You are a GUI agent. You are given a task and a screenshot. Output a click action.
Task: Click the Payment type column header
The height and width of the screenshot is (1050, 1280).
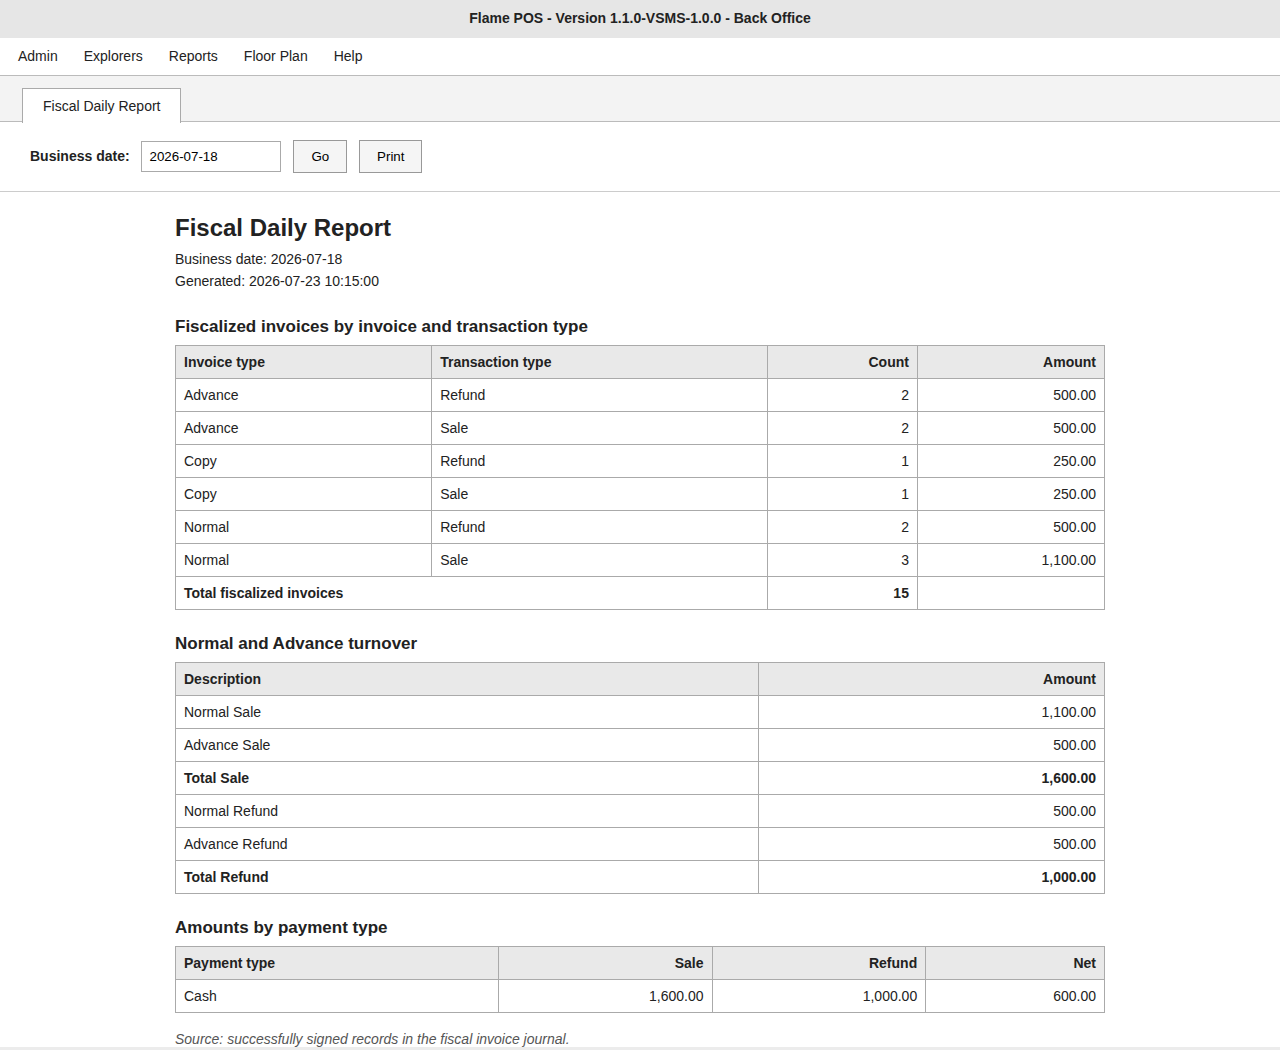pyautogui.click(x=337, y=963)
